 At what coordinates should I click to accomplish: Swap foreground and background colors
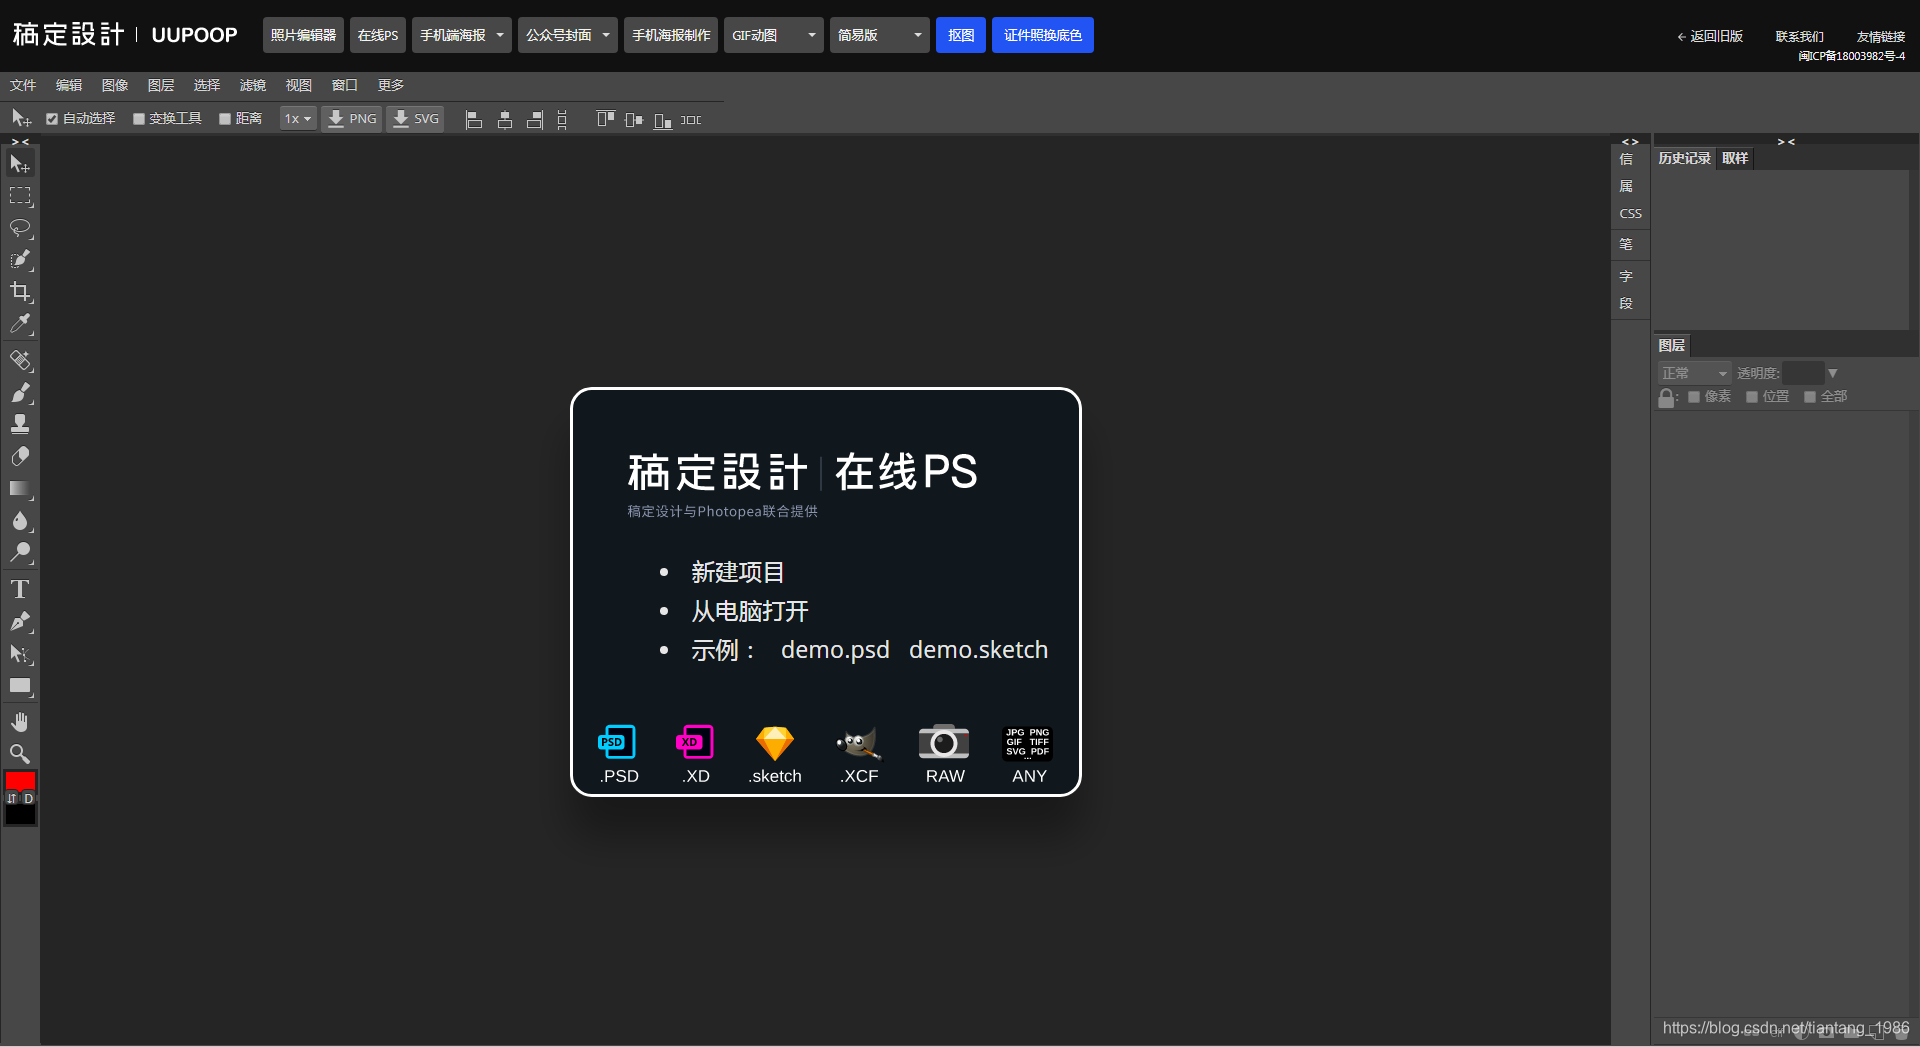tap(12, 798)
